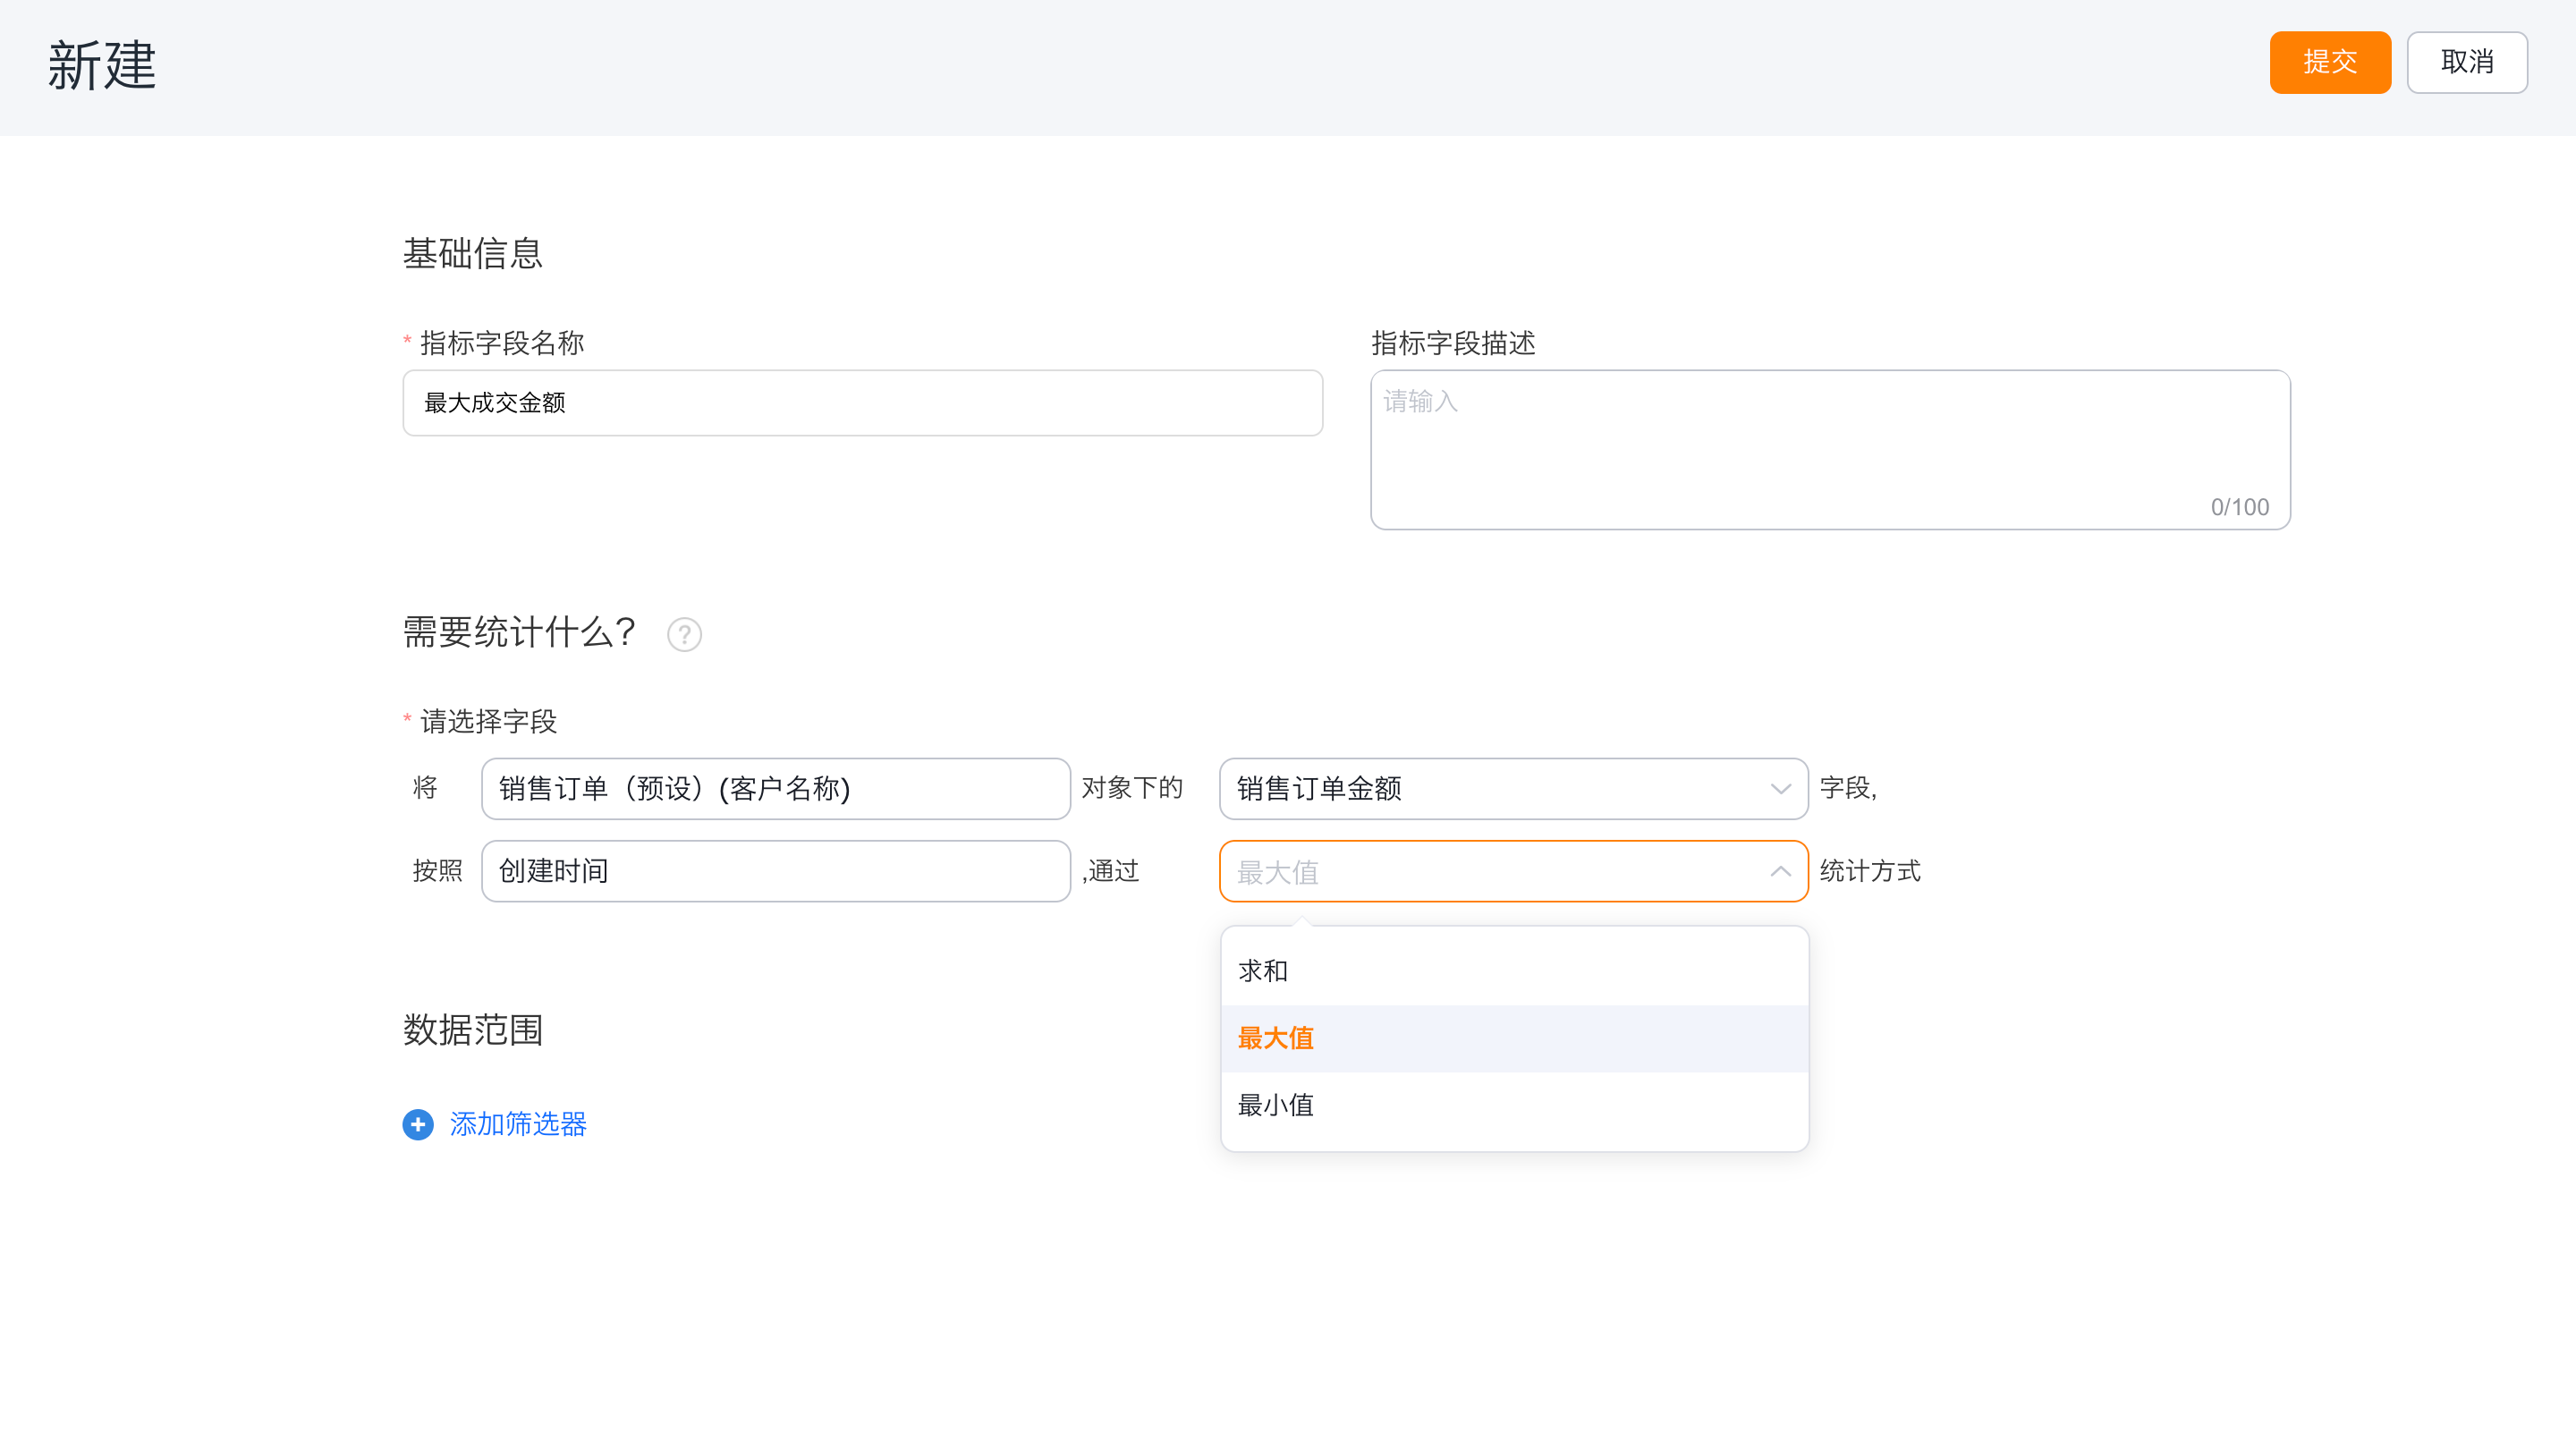The height and width of the screenshot is (1449, 2576).
Task: Click the 创建时间 field
Action: (775, 871)
